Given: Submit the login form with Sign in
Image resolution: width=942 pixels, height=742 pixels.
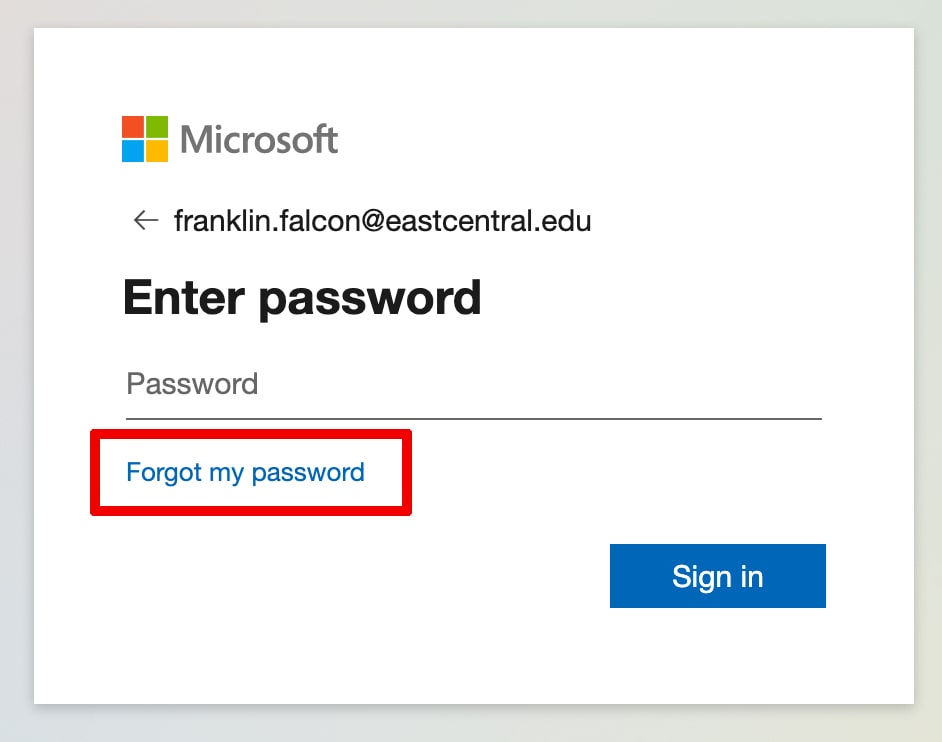Looking at the screenshot, I should click(x=717, y=576).
